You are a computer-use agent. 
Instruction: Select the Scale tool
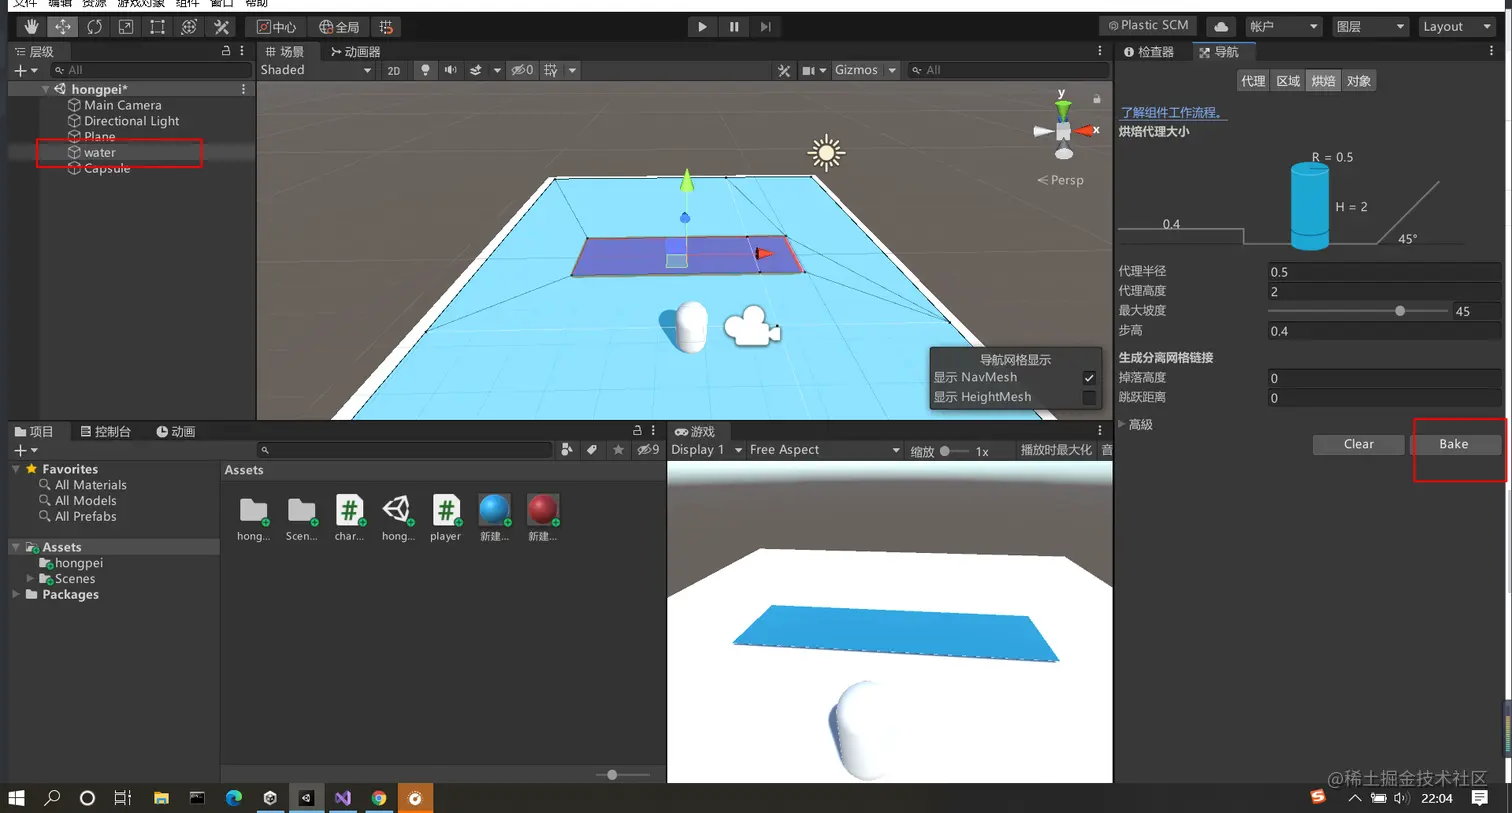126,27
